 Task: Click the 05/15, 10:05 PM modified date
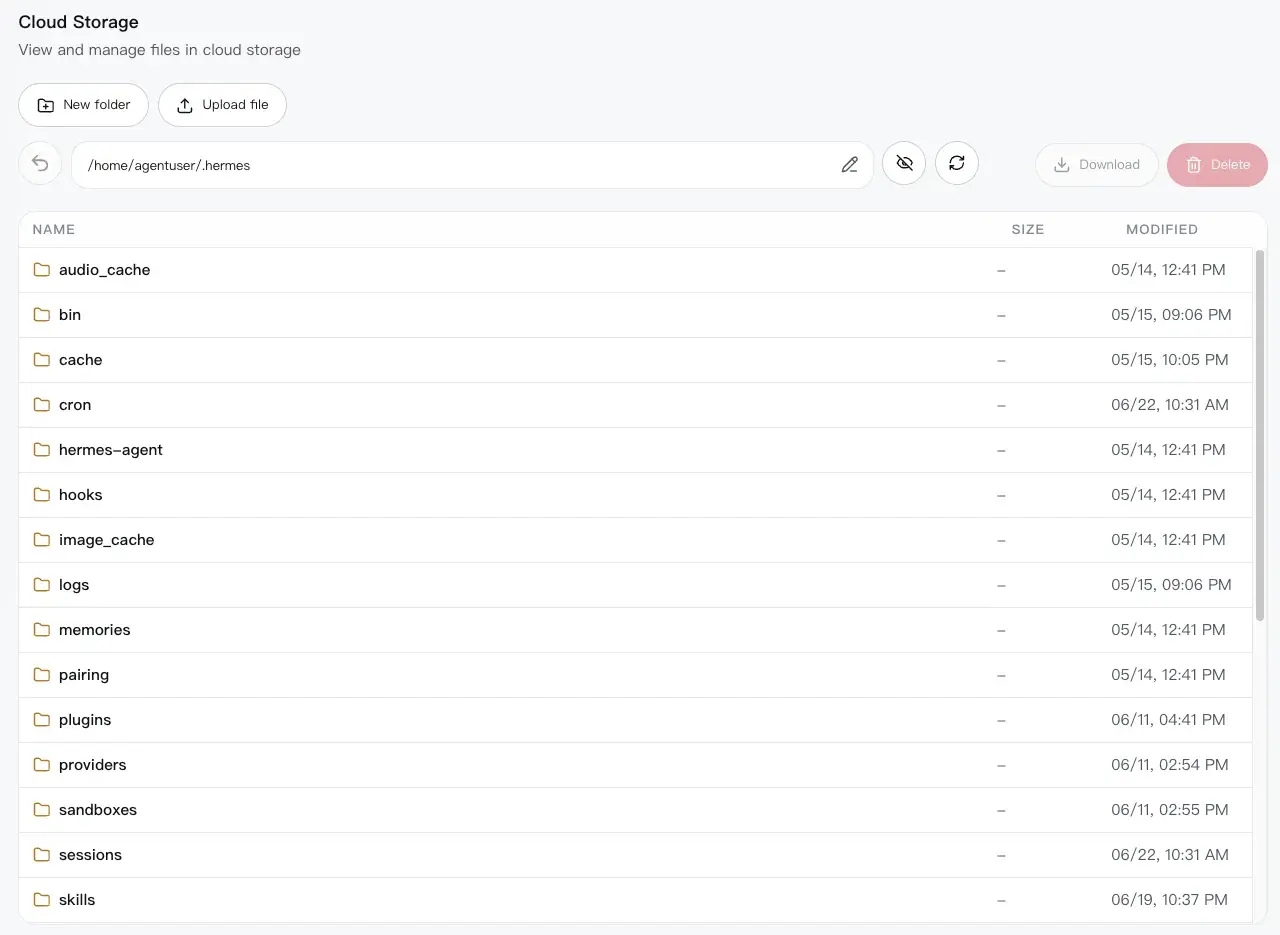coord(1170,360)
